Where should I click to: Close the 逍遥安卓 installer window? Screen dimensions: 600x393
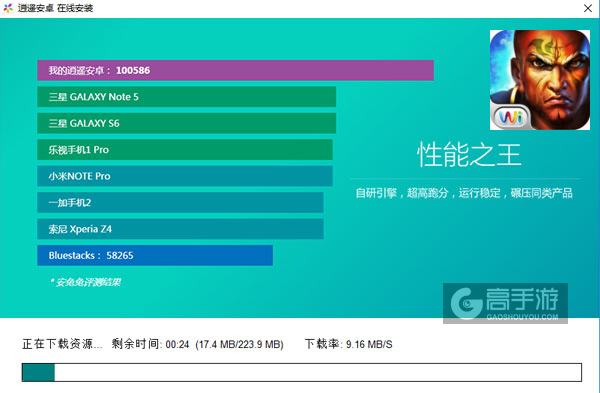tap(588, 8)
